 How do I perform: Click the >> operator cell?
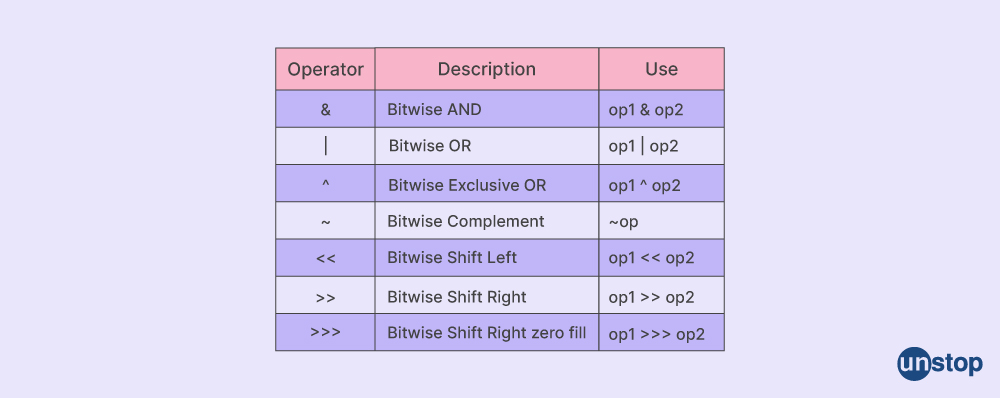pos(325,295)
